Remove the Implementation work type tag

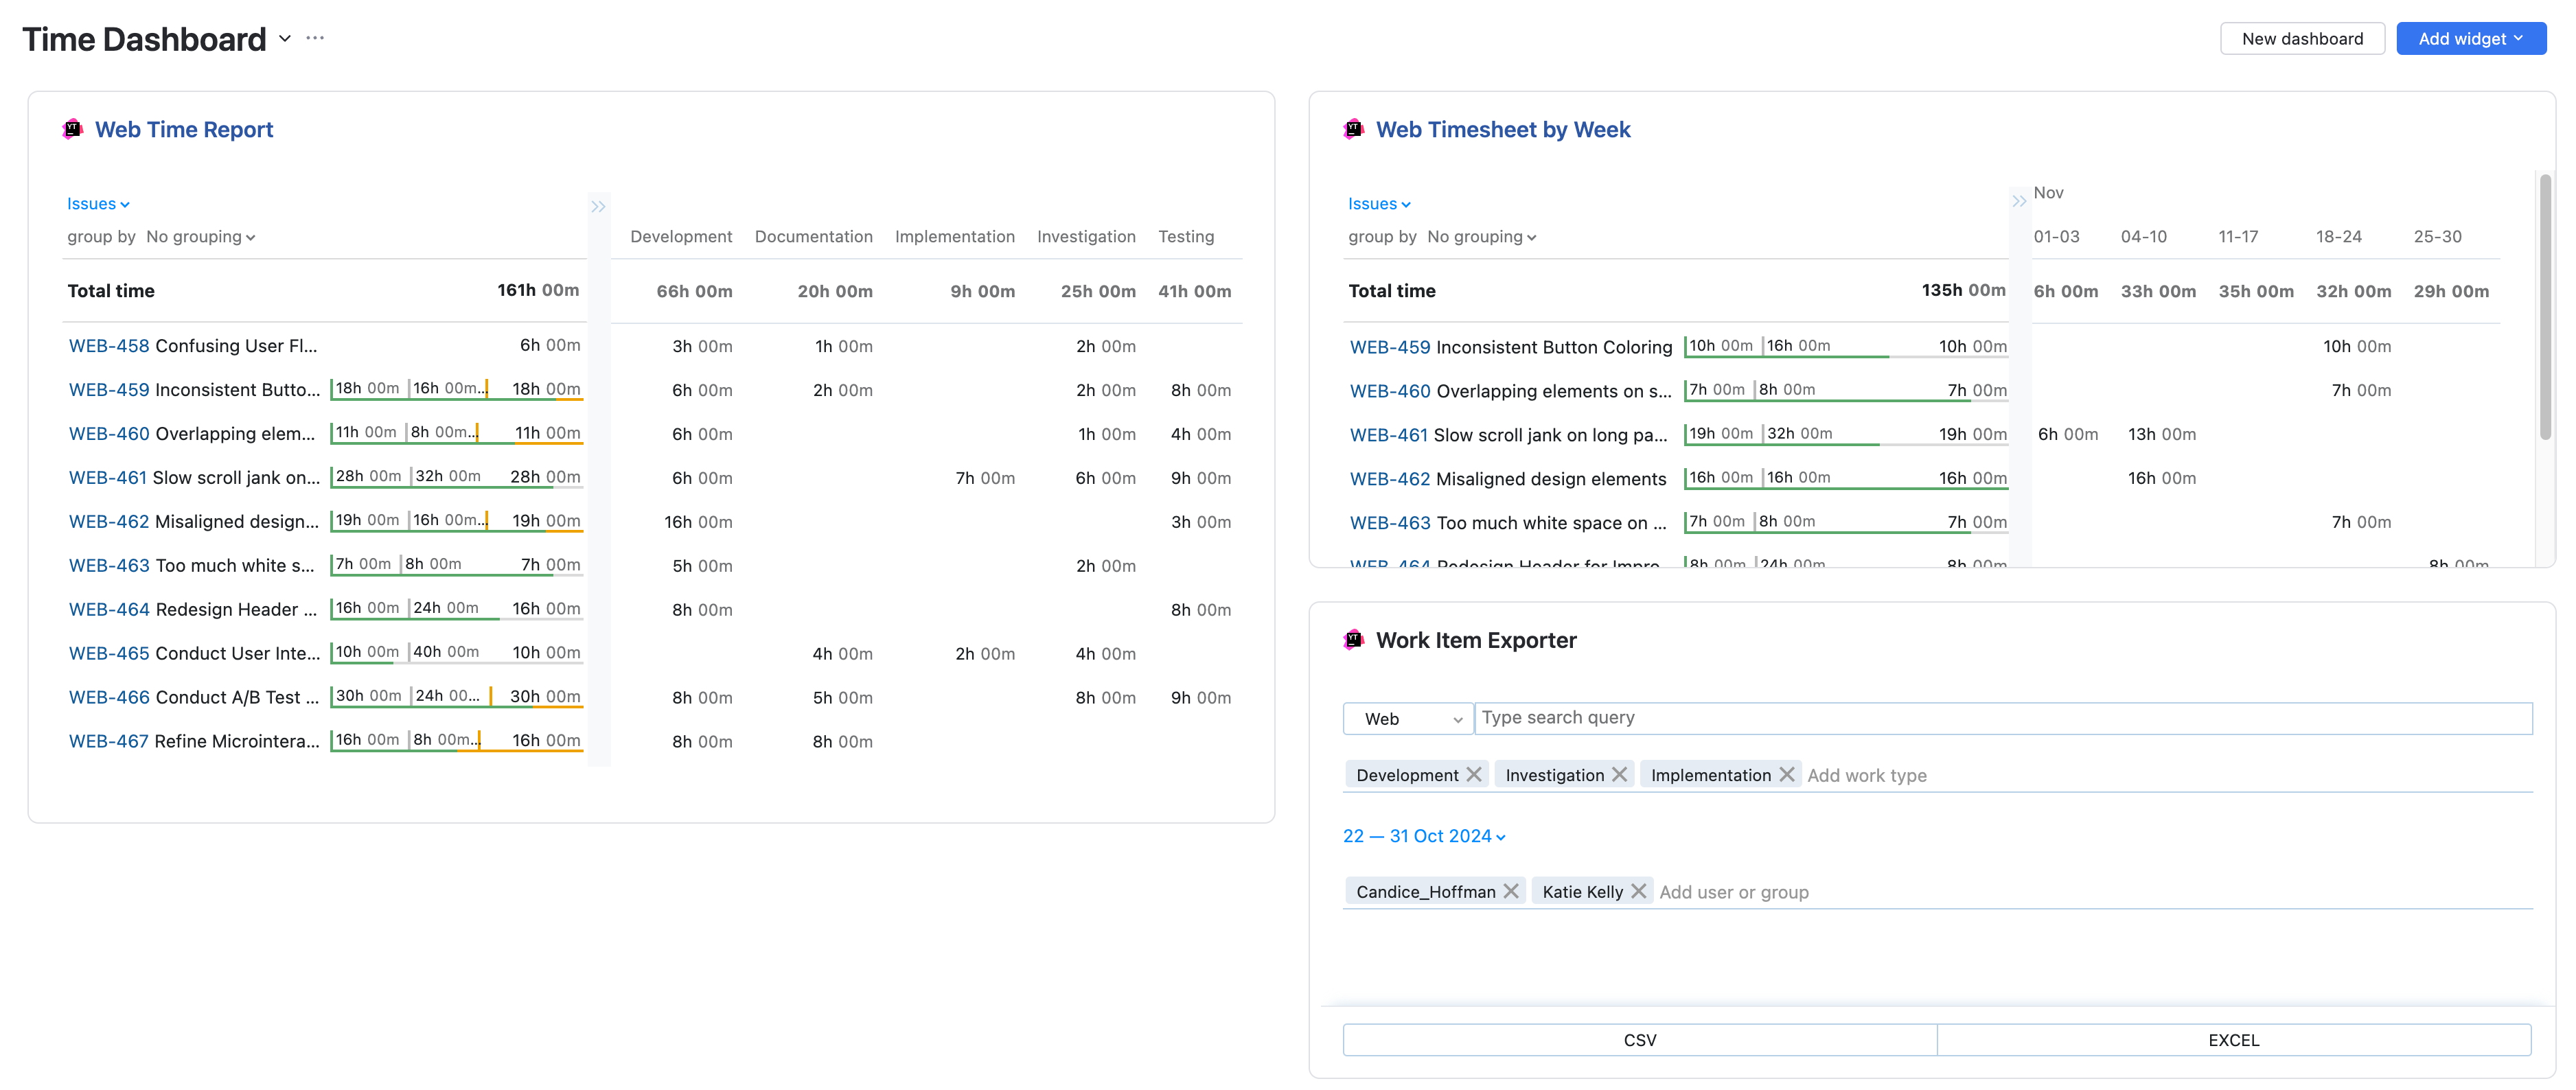tap(1786, 775)
